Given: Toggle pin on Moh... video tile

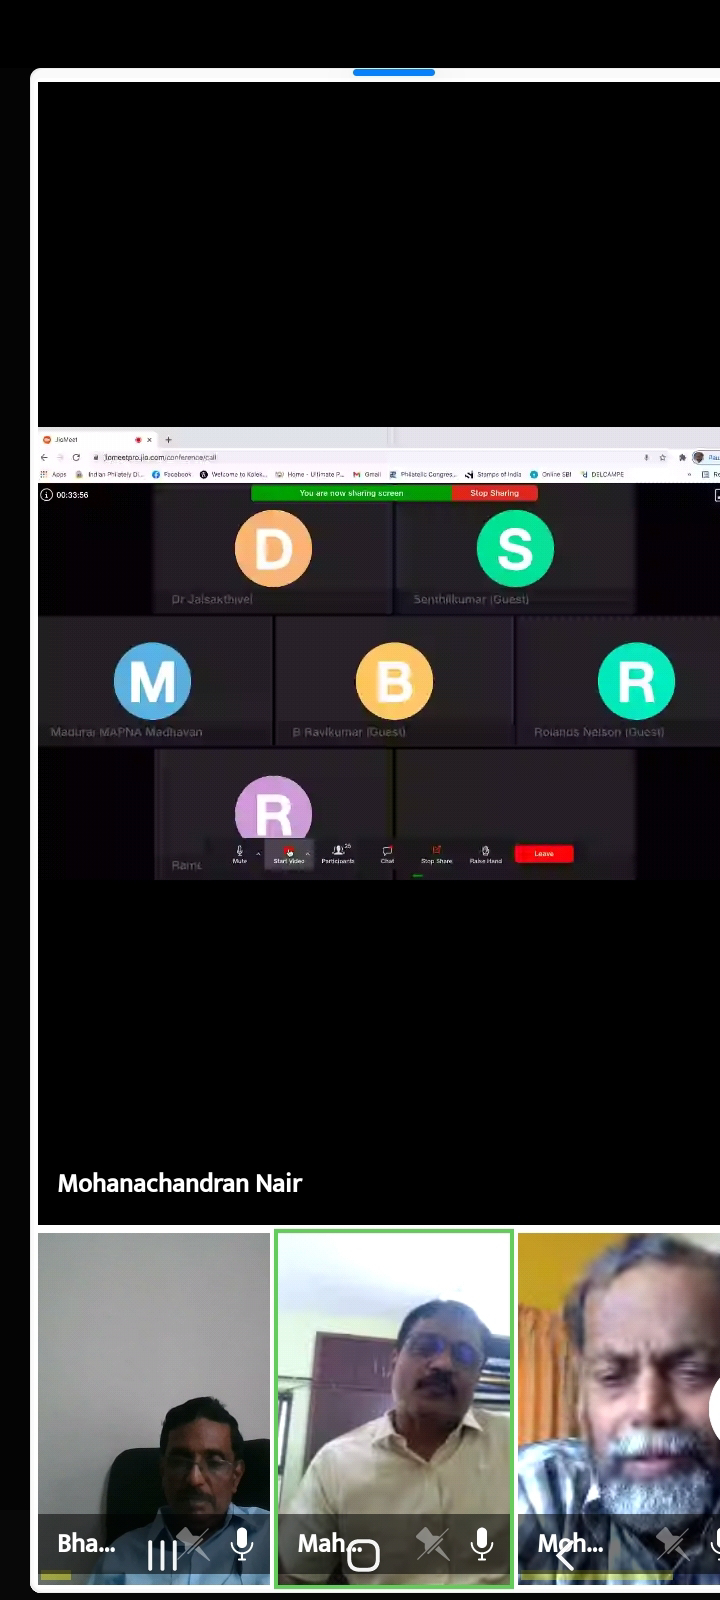Looking at the screenshot, I should pos(672,1544).
